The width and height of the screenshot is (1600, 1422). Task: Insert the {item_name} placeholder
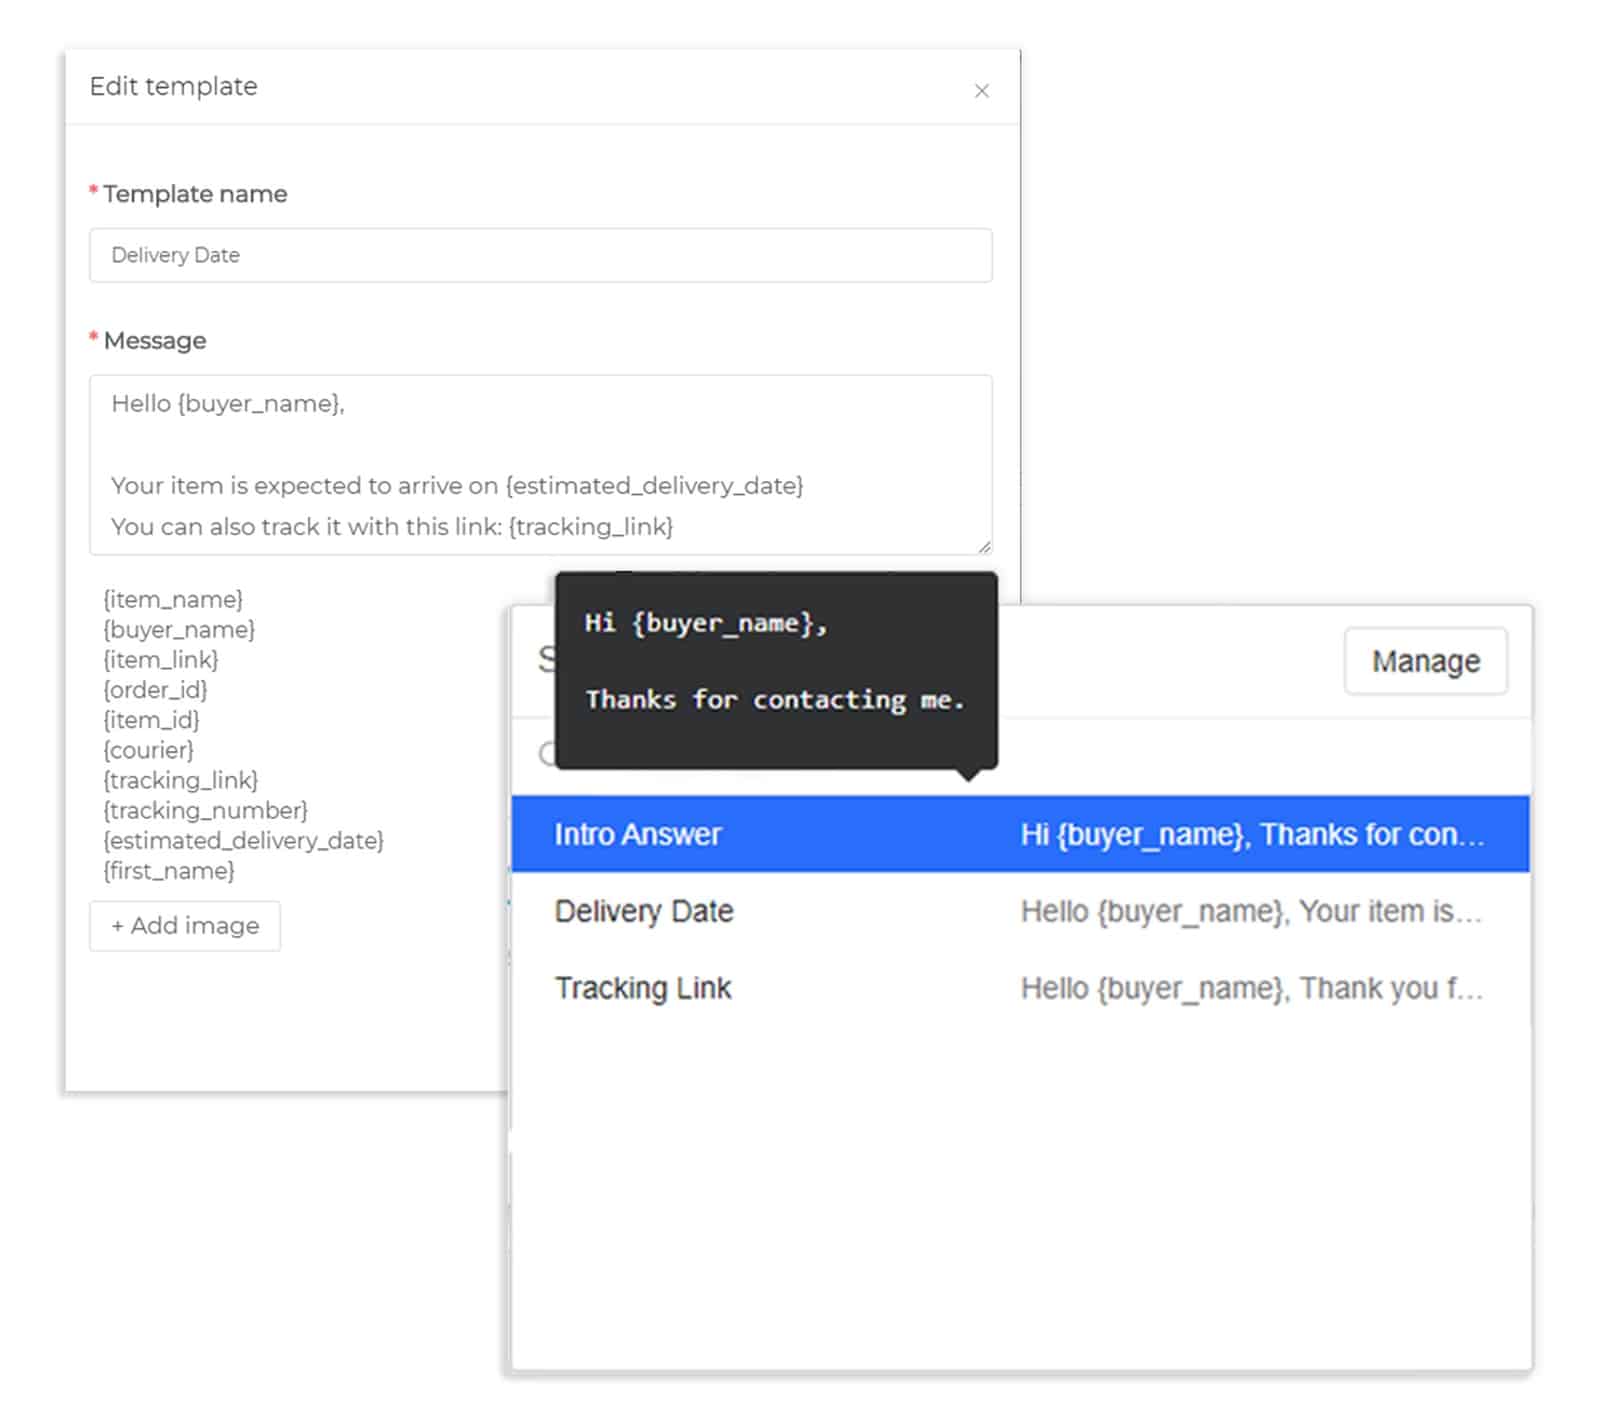coord(171,600)
